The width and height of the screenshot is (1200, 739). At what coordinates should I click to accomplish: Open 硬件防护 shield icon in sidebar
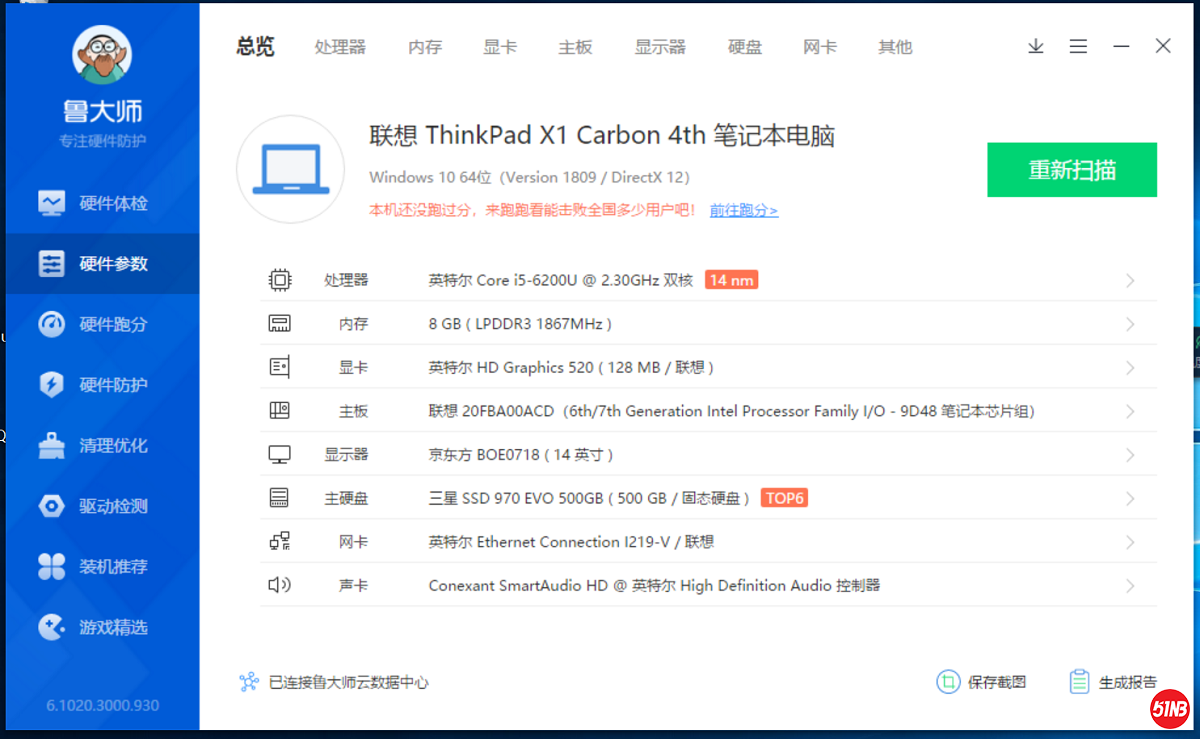tap(51, 385)
